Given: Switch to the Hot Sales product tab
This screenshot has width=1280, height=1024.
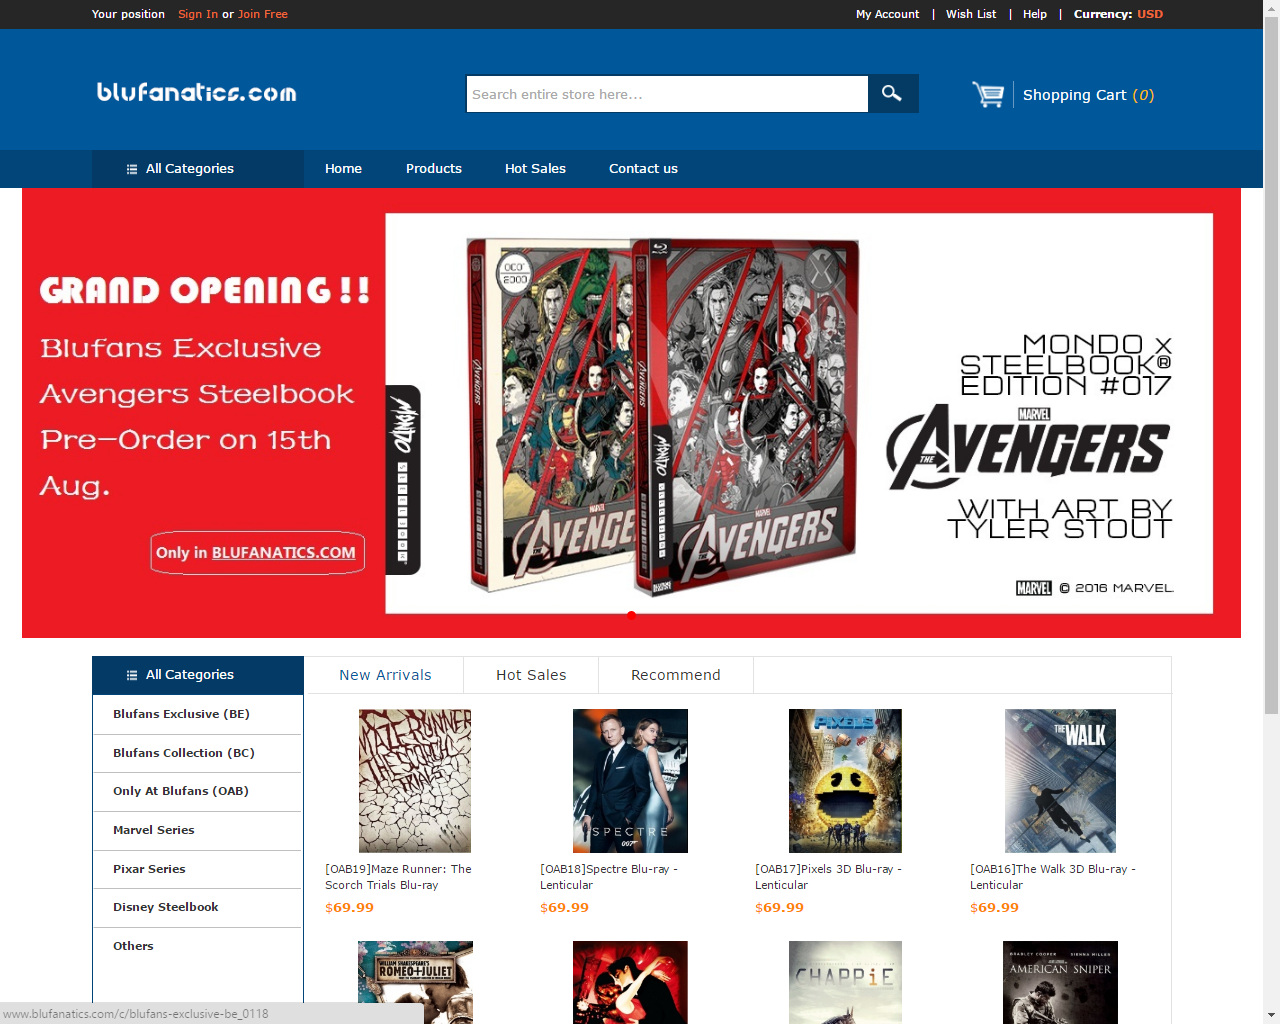Looking at the screenshot, I should click(531, 675).
